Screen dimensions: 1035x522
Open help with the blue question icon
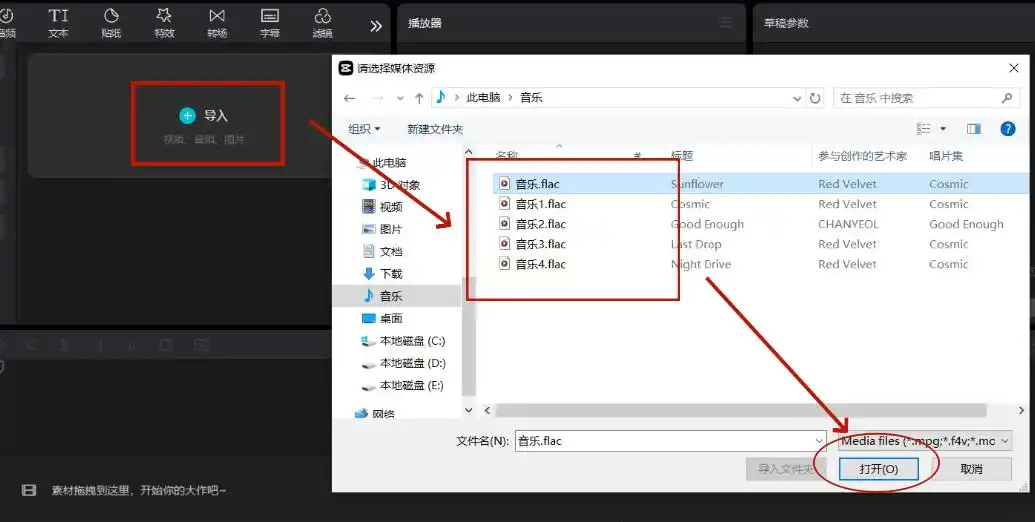coord(1008,129)
